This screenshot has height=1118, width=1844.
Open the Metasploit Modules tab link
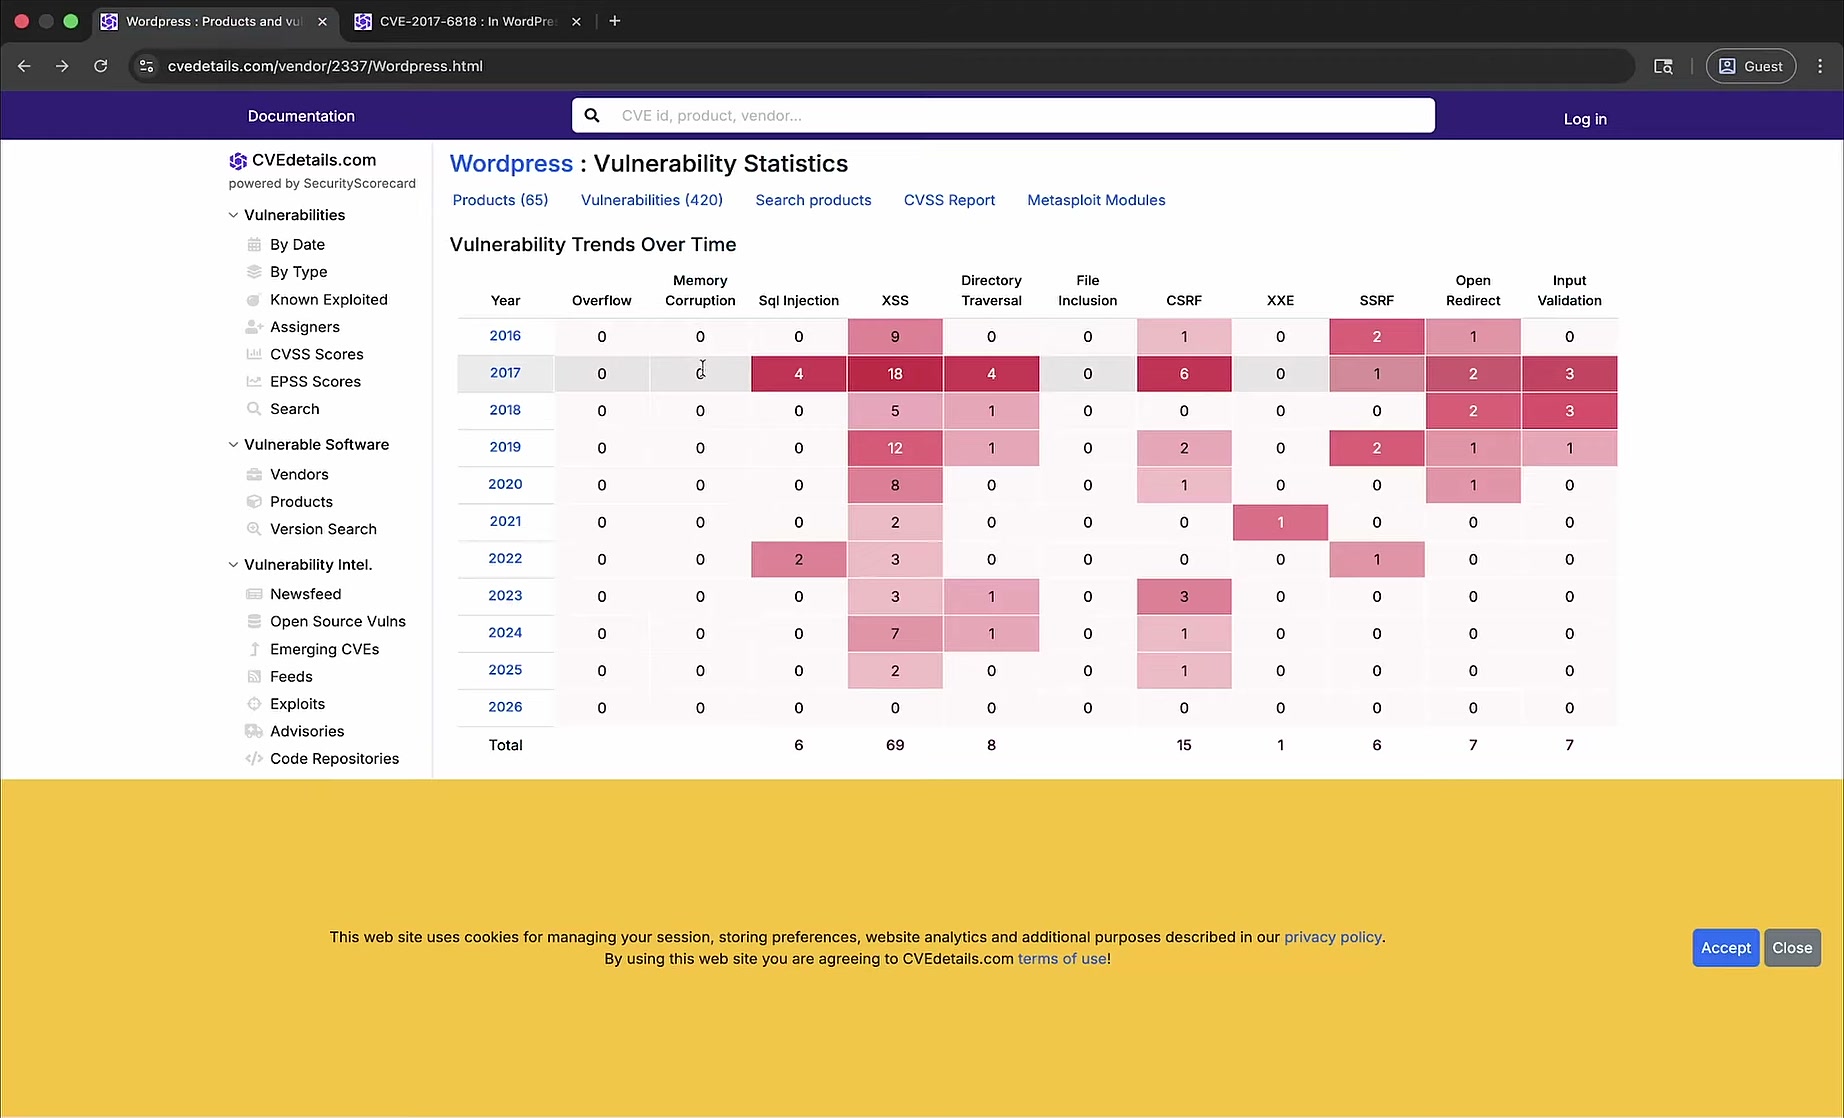click(1096, 200)
